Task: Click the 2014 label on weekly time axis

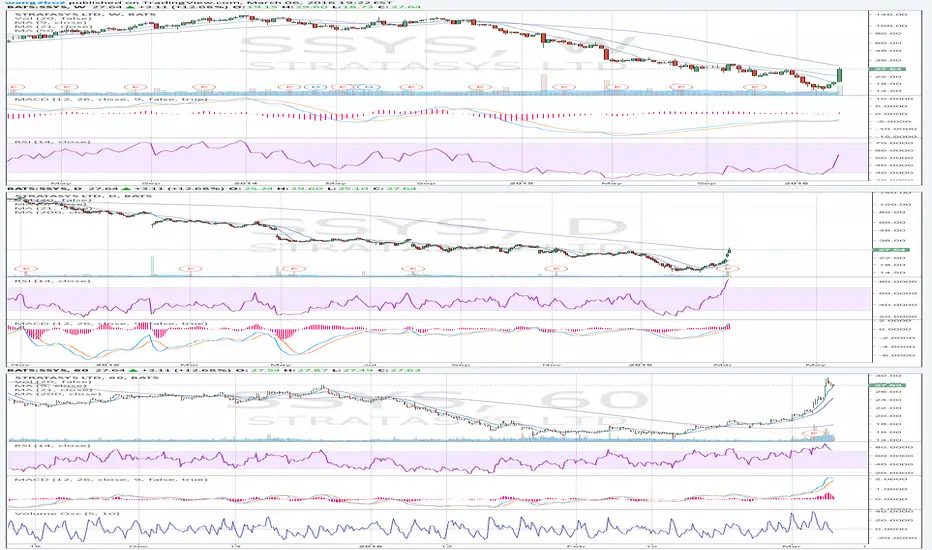Action: [x=245, y=183]
